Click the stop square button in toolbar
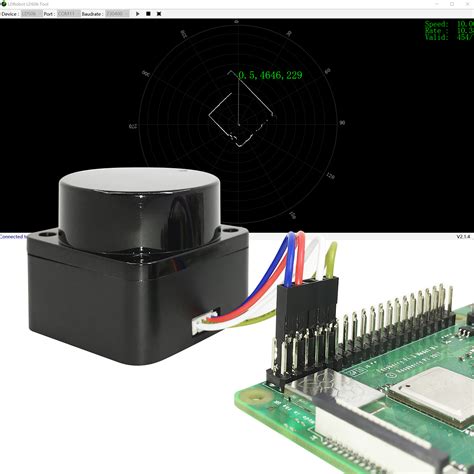The image size is (474, 474). pos(148,14)
